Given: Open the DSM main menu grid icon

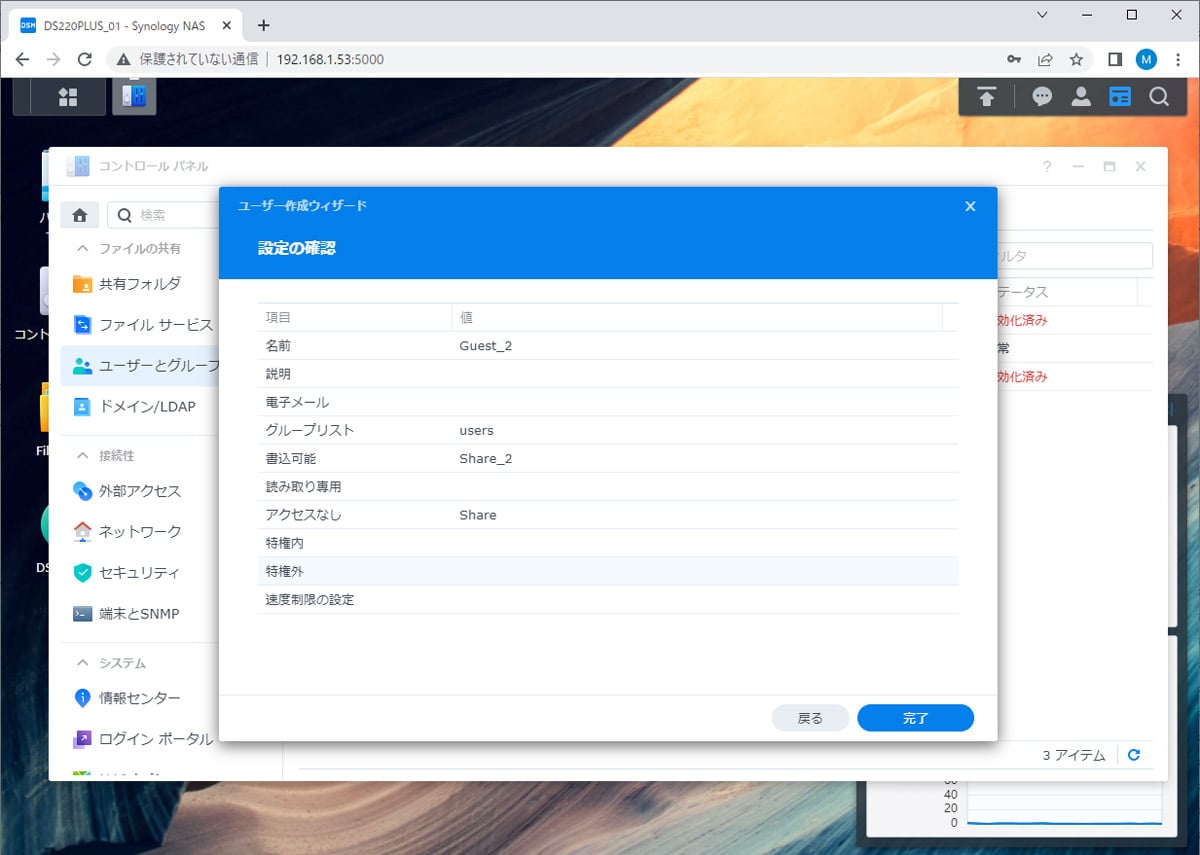Looking at the screenshot, I should pyautogui.click(x=68, y=97).
